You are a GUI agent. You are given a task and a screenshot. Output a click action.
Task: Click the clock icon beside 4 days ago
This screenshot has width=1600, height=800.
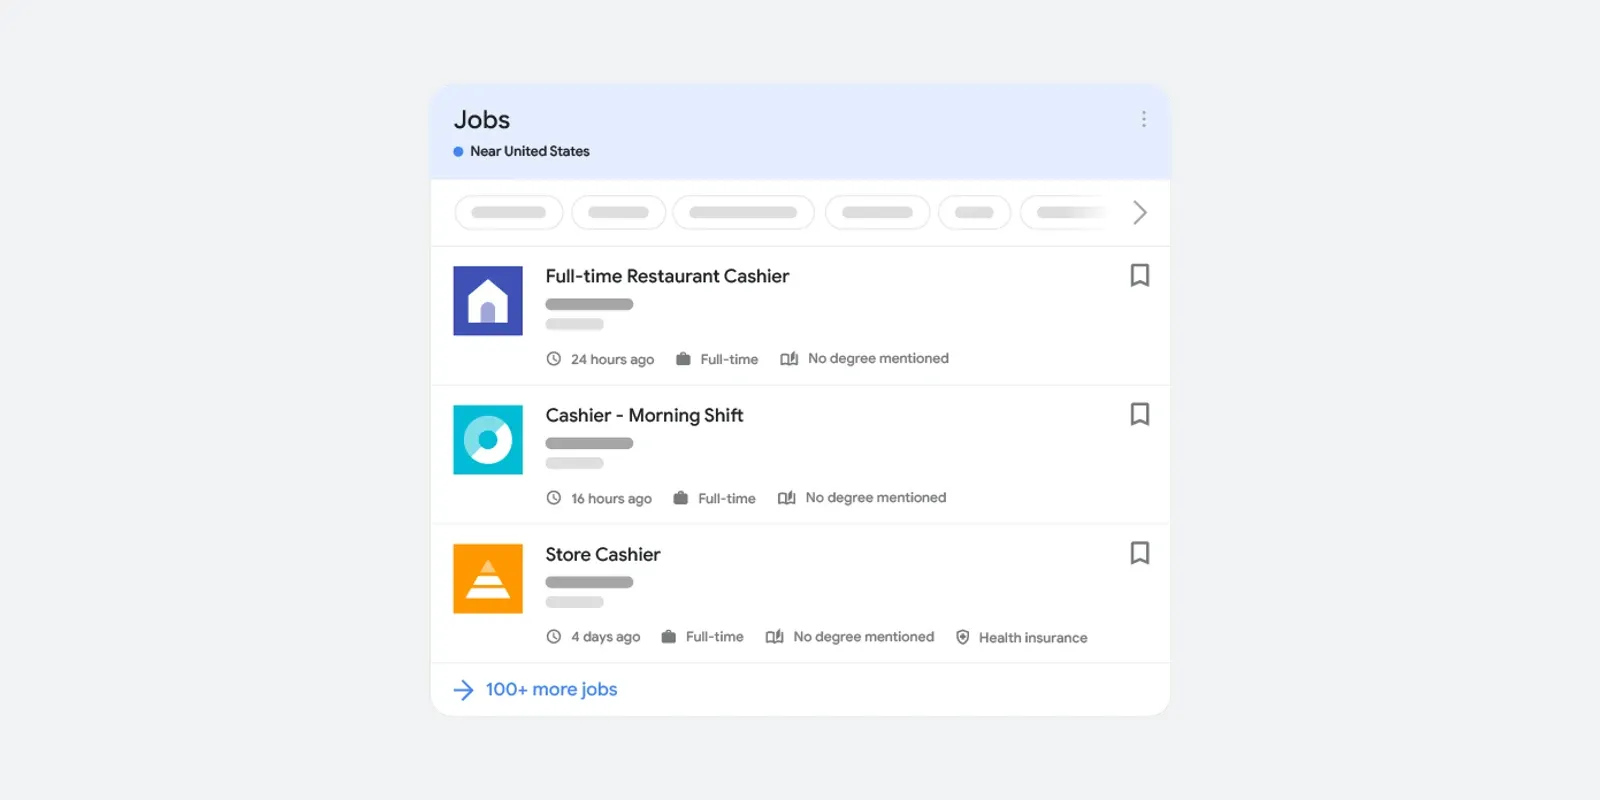click(554, 637)
